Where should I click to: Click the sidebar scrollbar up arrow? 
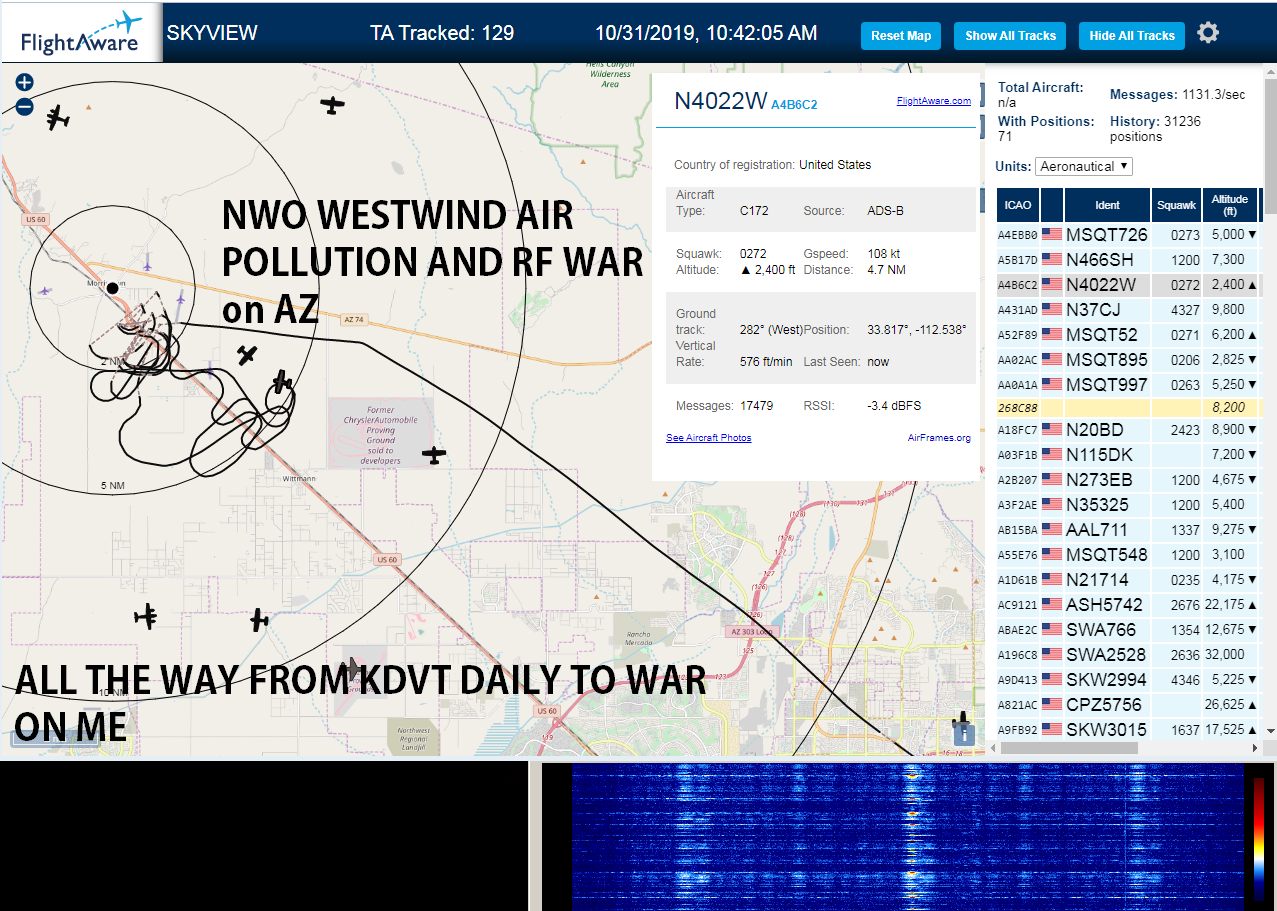(x=1270, y=71)
